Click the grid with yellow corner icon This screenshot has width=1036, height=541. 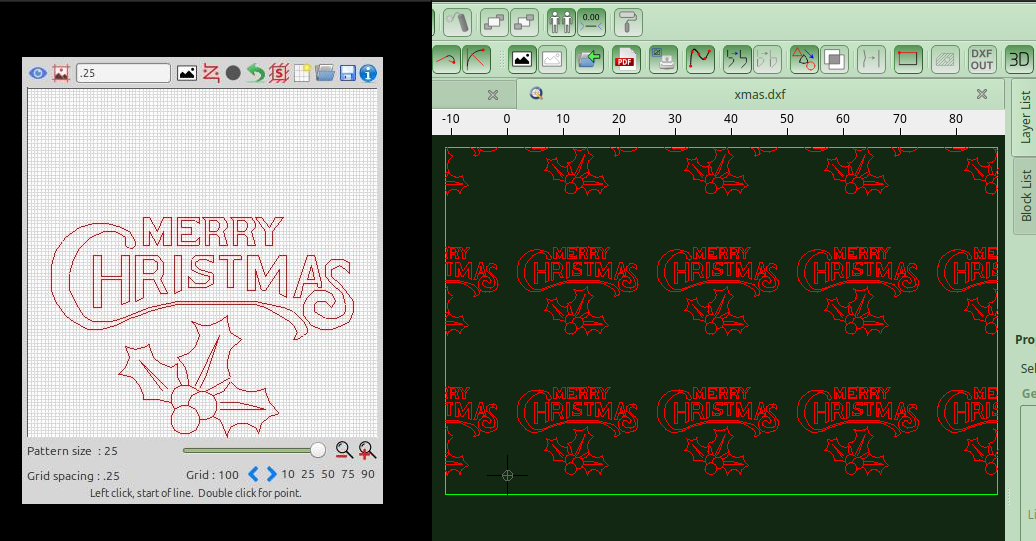coord(302,73)
